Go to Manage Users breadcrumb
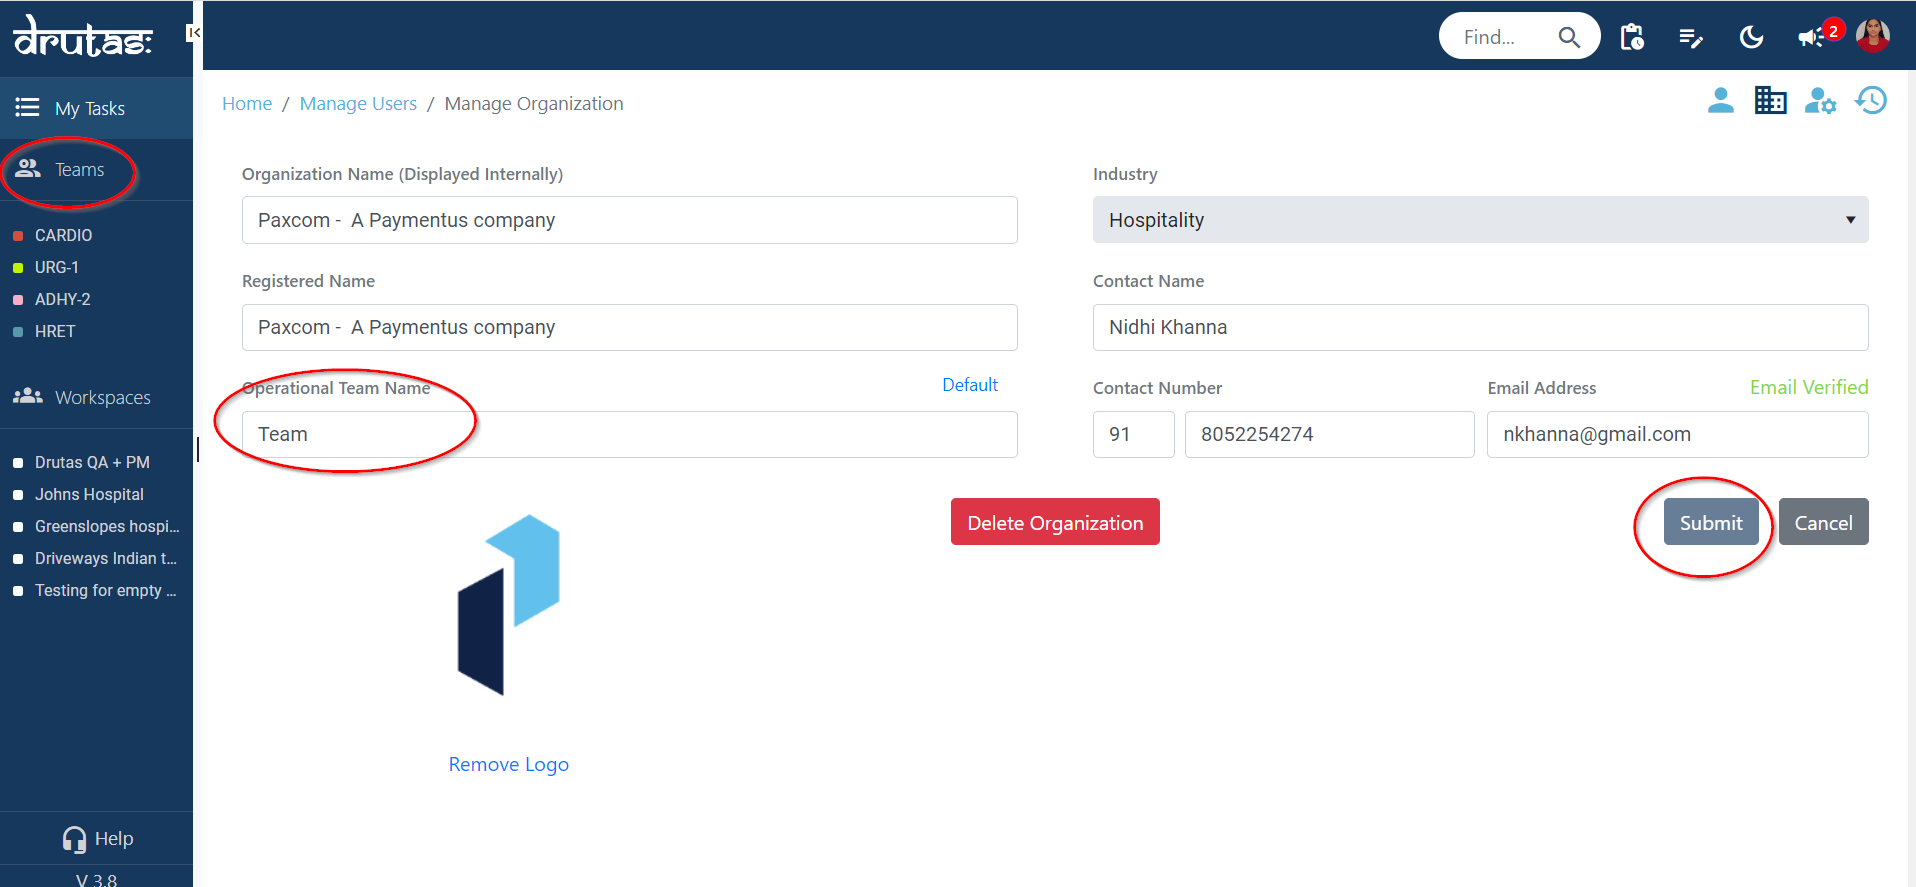The width and height of the screenshot is (1916, 887). click(x=358, y=104)
